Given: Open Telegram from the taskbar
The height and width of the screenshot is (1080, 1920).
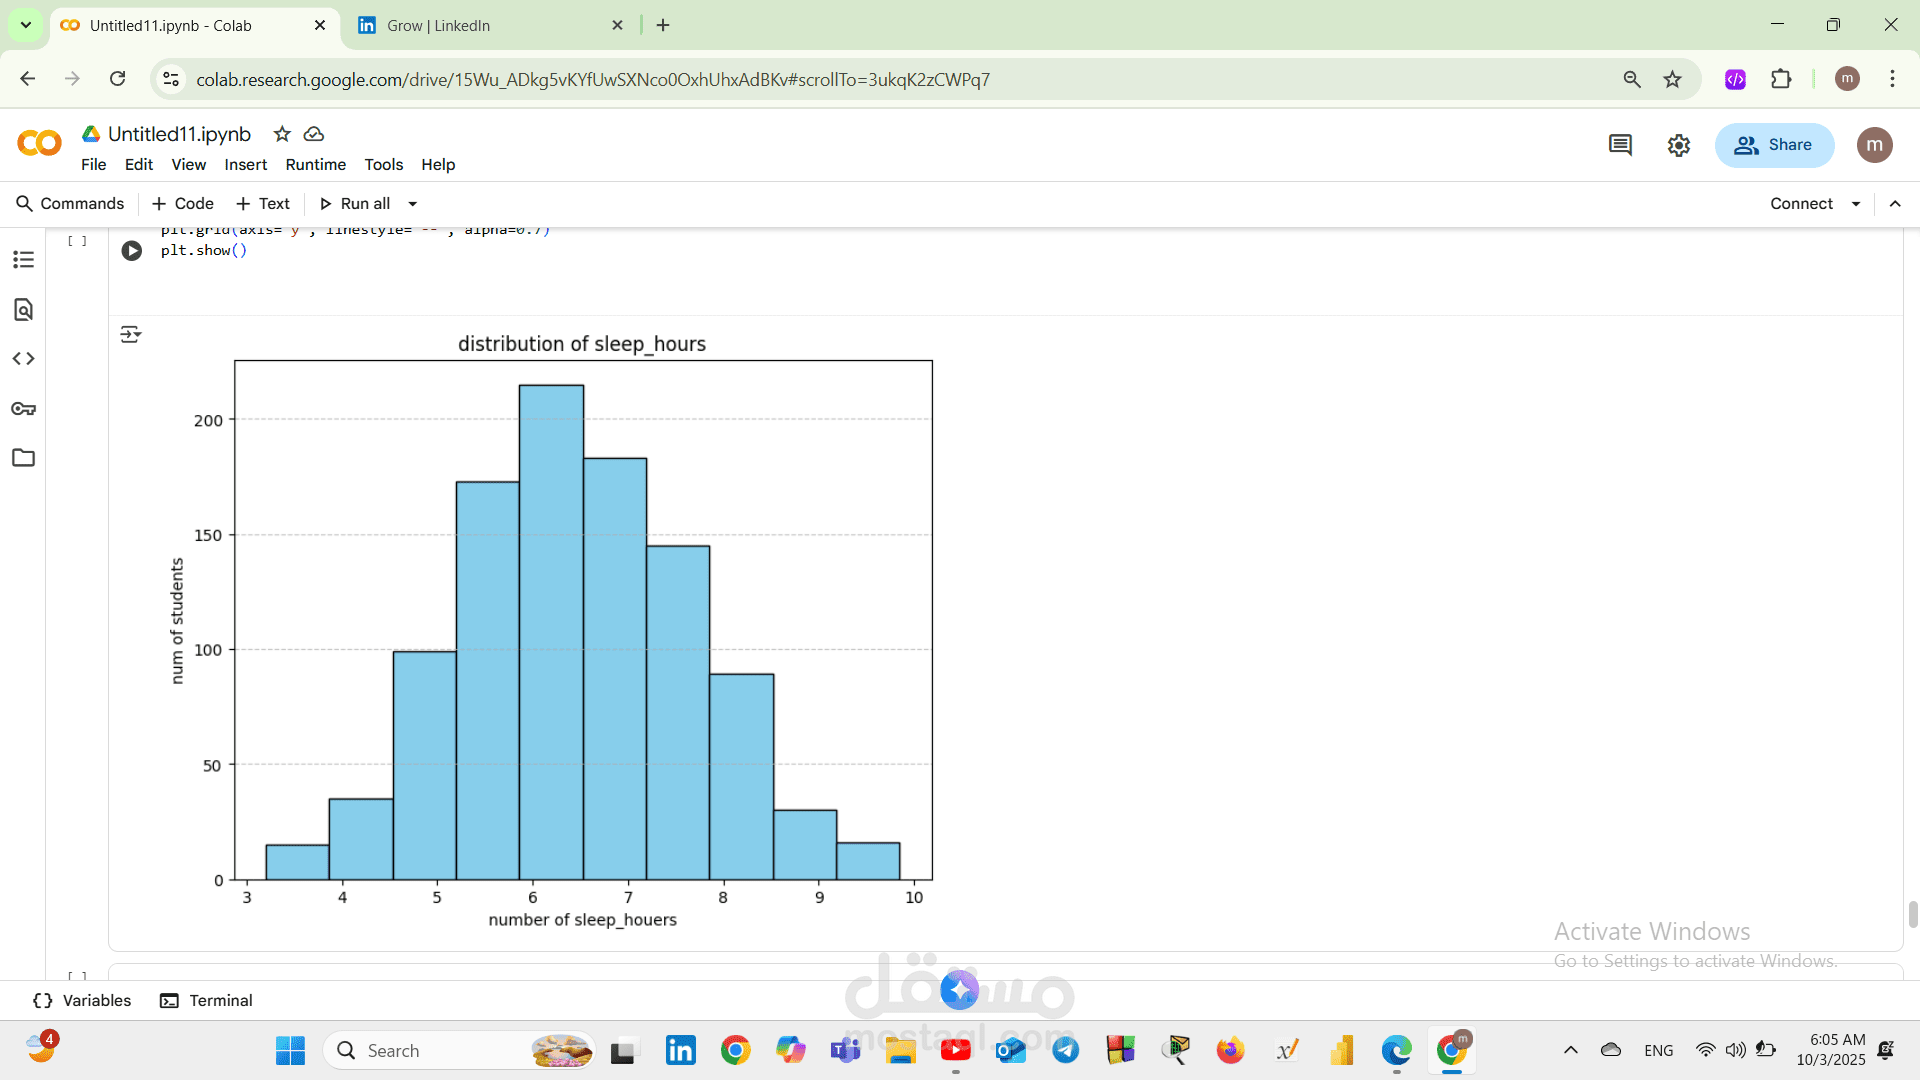Looking at the screenshot, I should click(1066, 1050).
